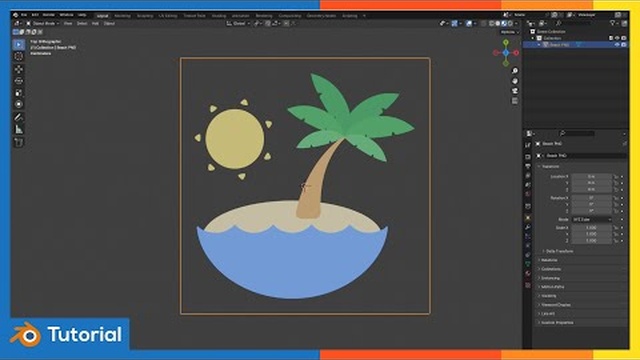Image resolution: width=640 pixels, height=360 pixels.
Task: Open the Edit menu
Action: (35, 15)
